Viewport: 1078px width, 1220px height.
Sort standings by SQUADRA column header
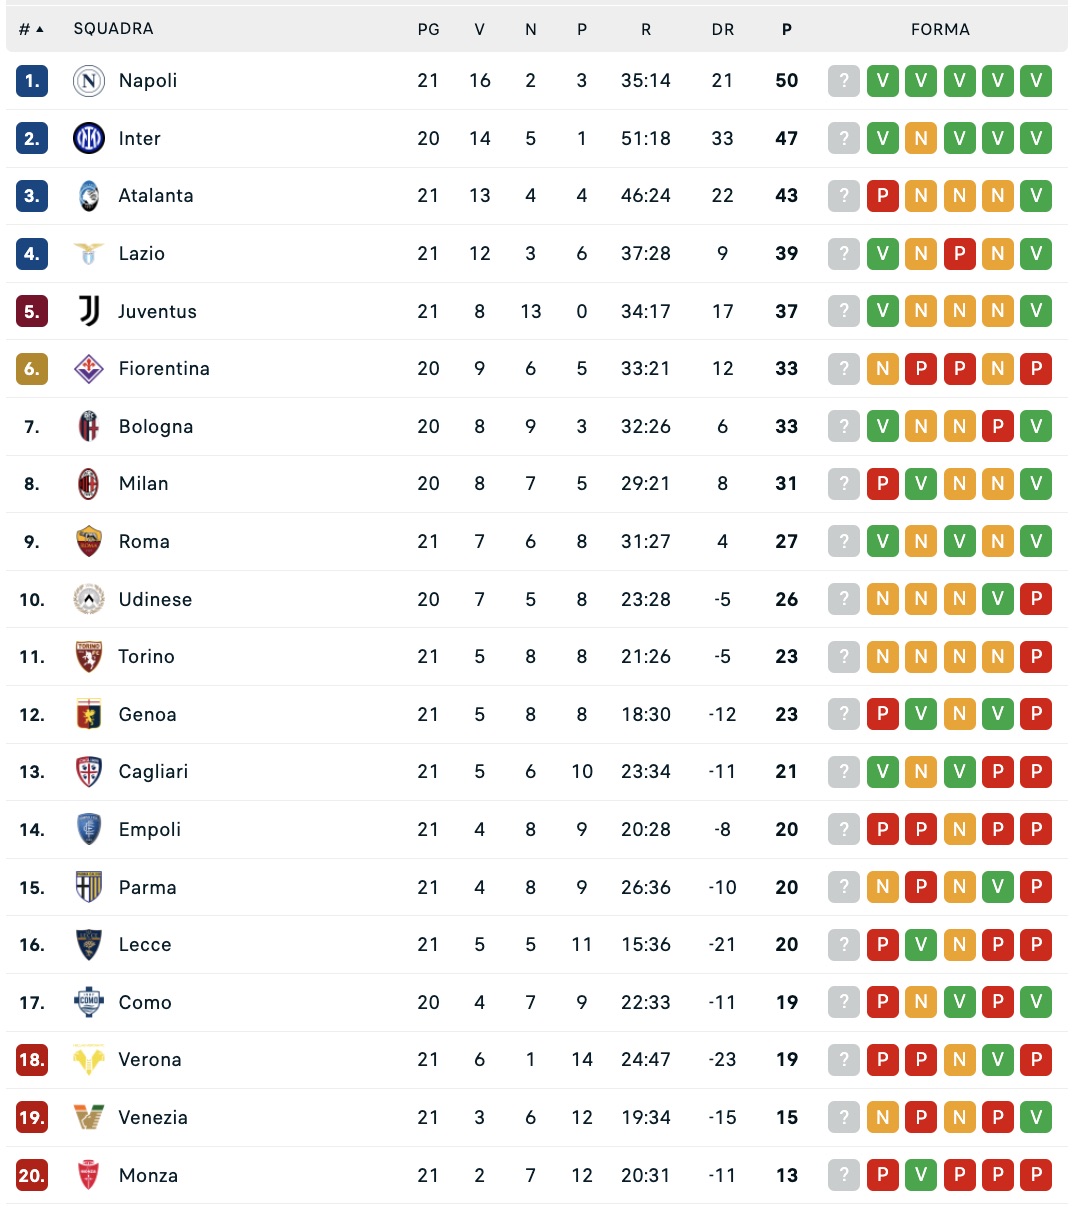point(113,29)
